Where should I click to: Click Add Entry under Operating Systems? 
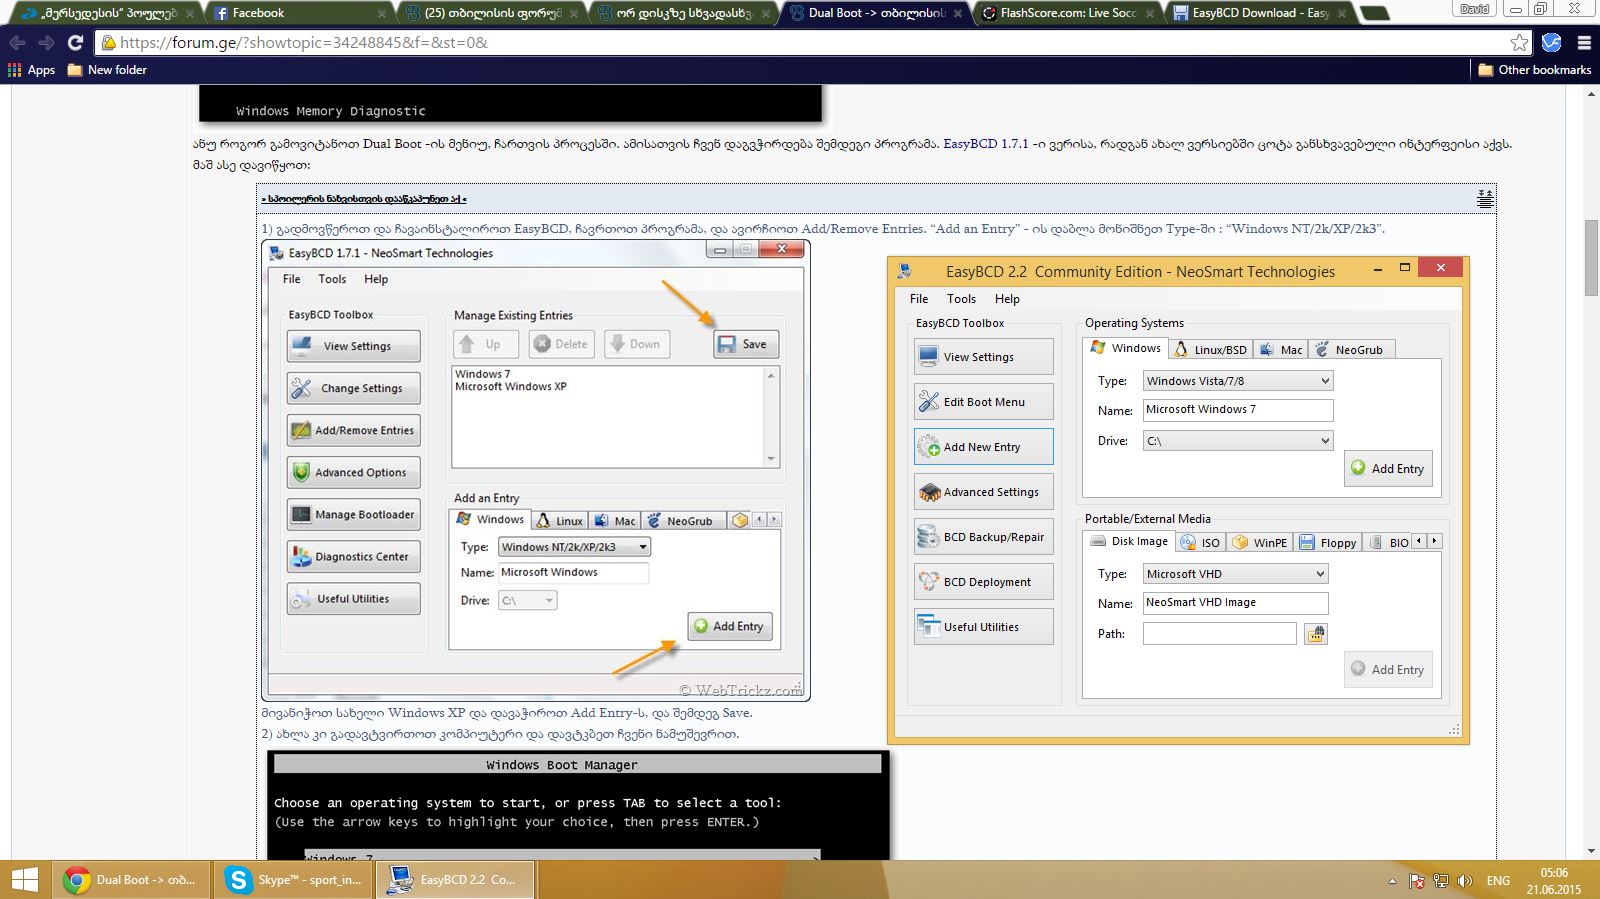coord(1388,468)
